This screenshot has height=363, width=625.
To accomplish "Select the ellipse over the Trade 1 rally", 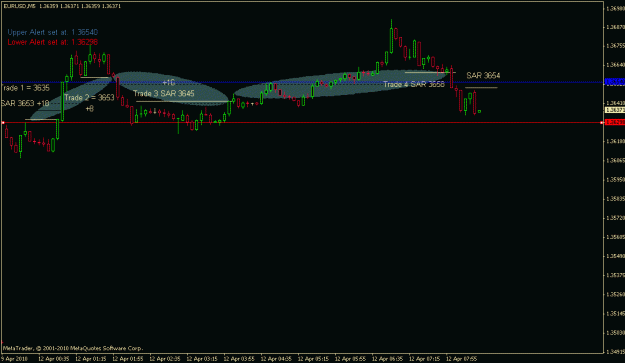I will (72, 100).
